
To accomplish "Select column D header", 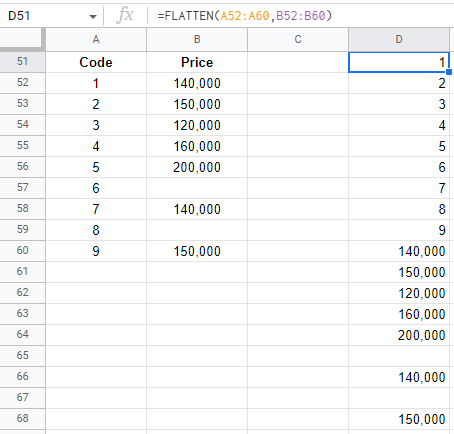I will [399, 39].
